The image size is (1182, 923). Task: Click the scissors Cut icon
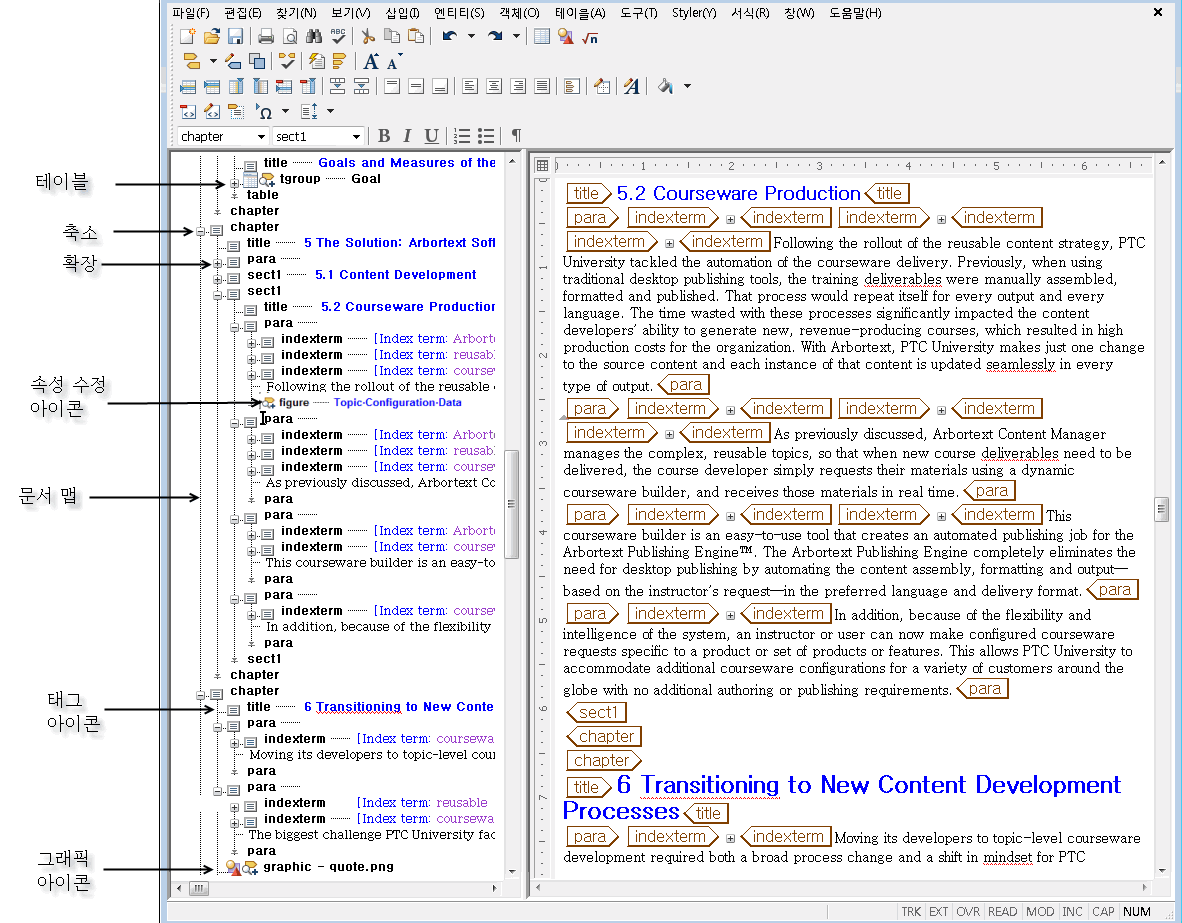pyautogui.click(x=368, y=36)
